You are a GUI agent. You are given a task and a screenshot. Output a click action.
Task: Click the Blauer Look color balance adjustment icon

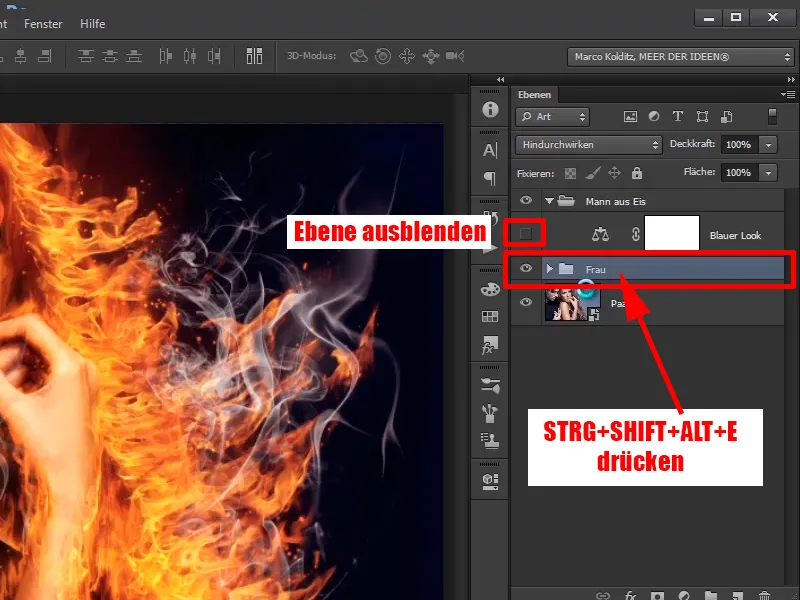[x=600, y=235]
